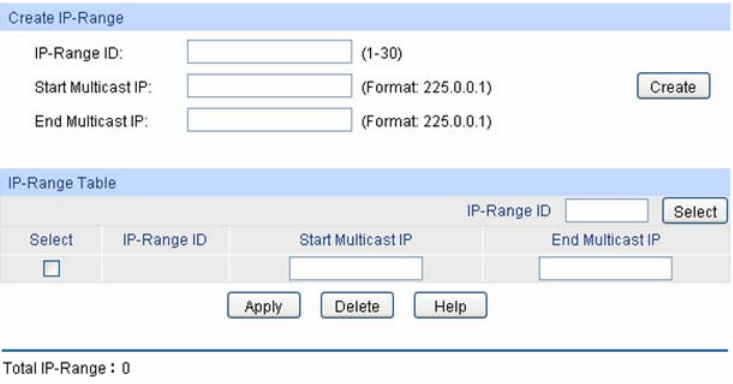Focus the End Multicast IP field in Create section
Viewport: 733px width, 384px height.
pos(269,120)
